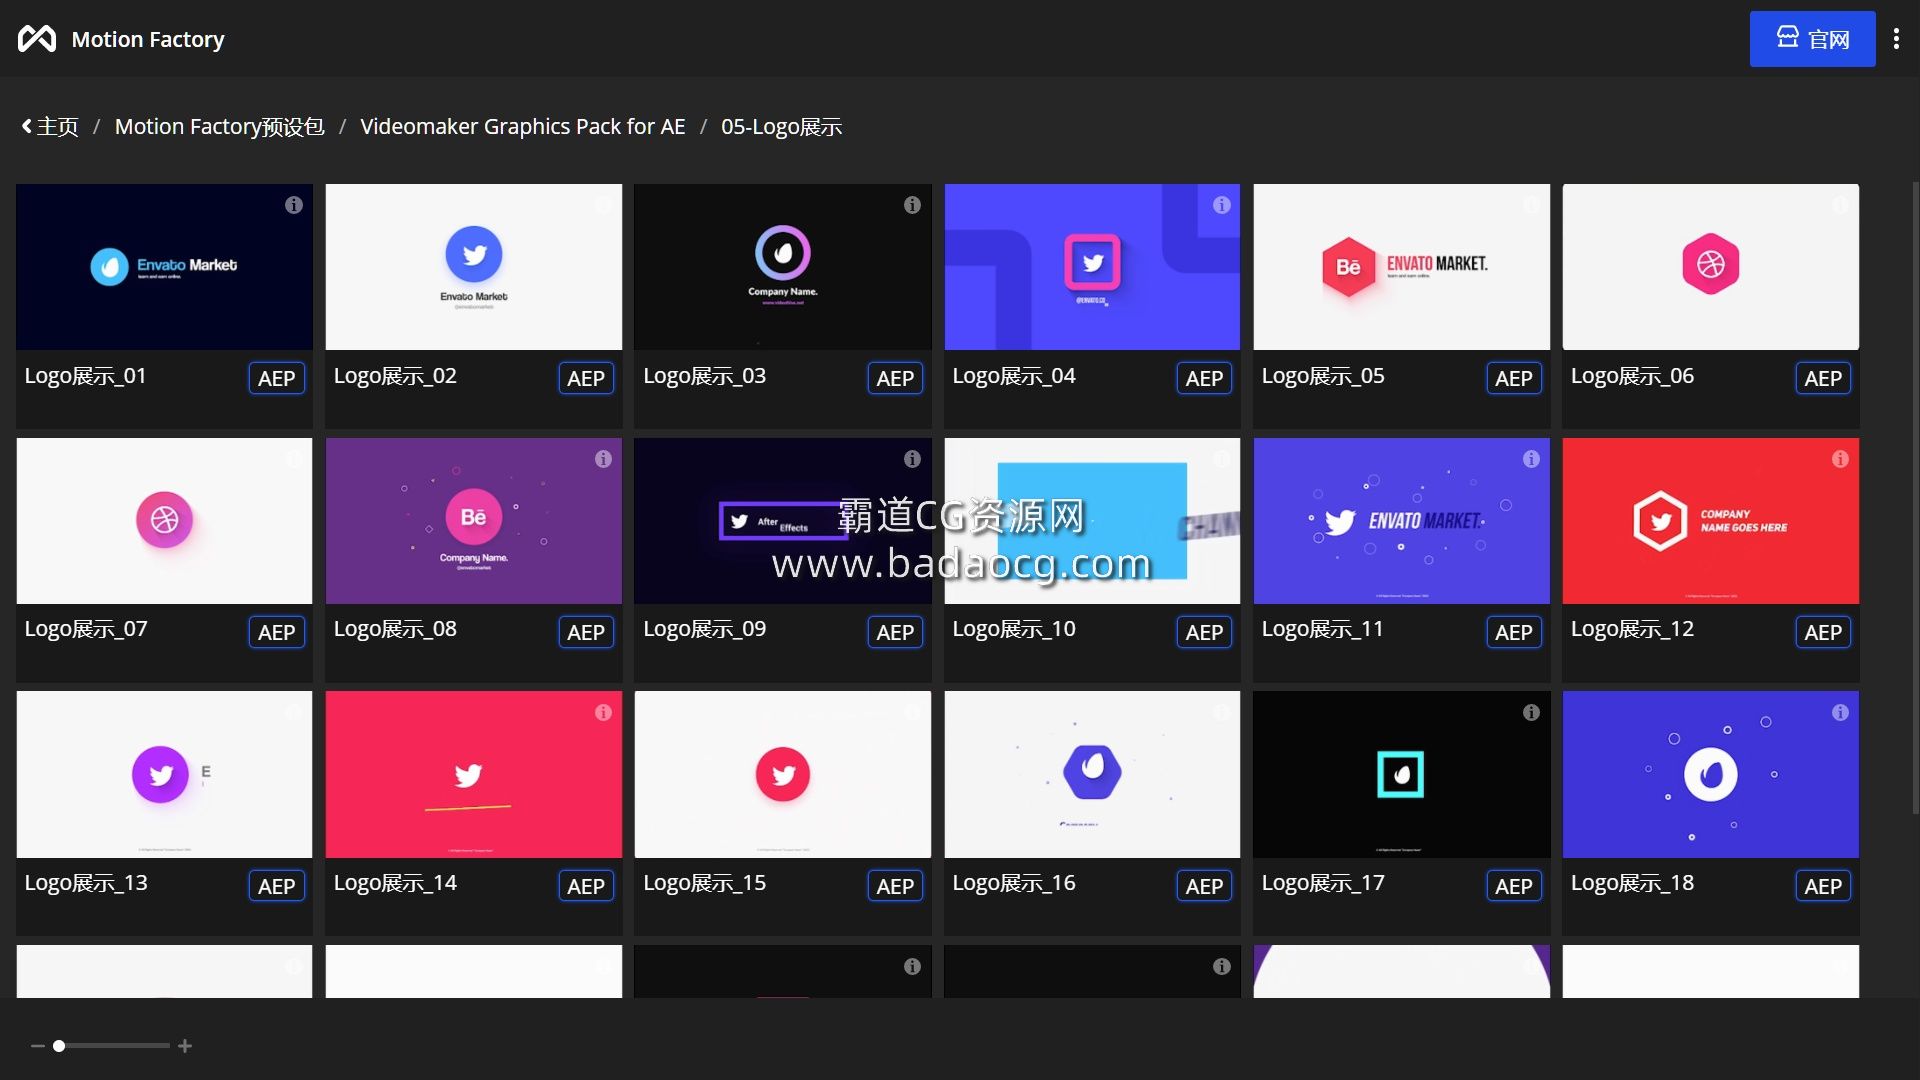Show info icon for Logo展示_18
Image resolution: width=1920 pixels, height=1080 pixels.
point(1840,713)
